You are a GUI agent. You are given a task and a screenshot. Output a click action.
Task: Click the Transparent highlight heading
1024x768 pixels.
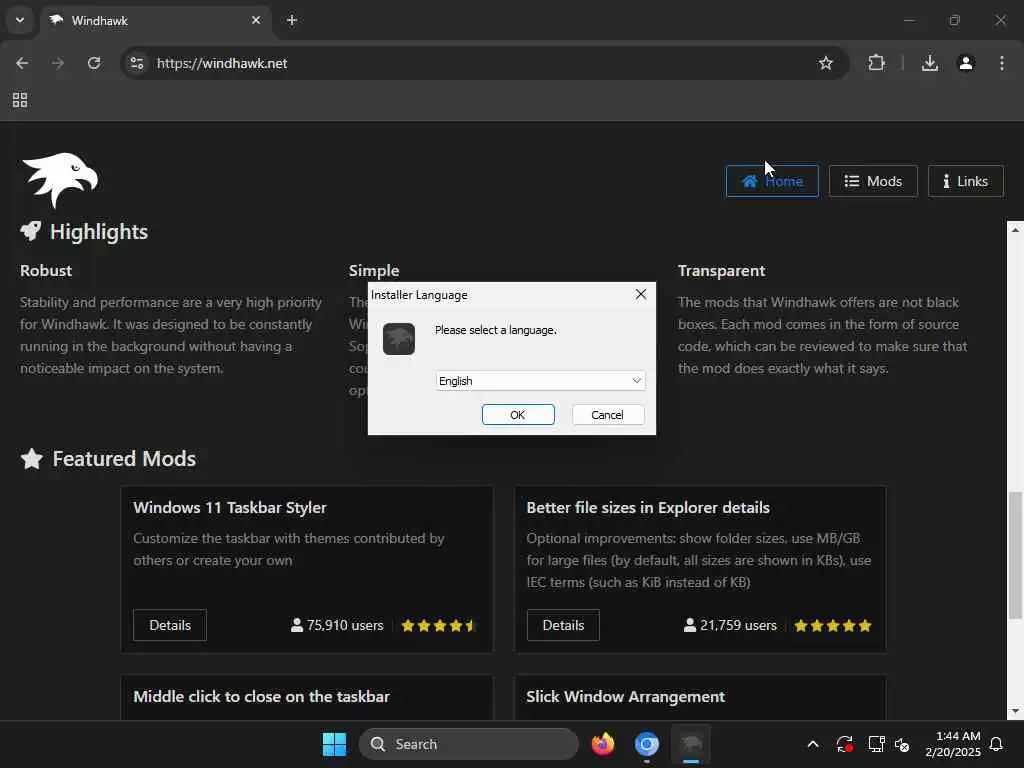[721, 270]
